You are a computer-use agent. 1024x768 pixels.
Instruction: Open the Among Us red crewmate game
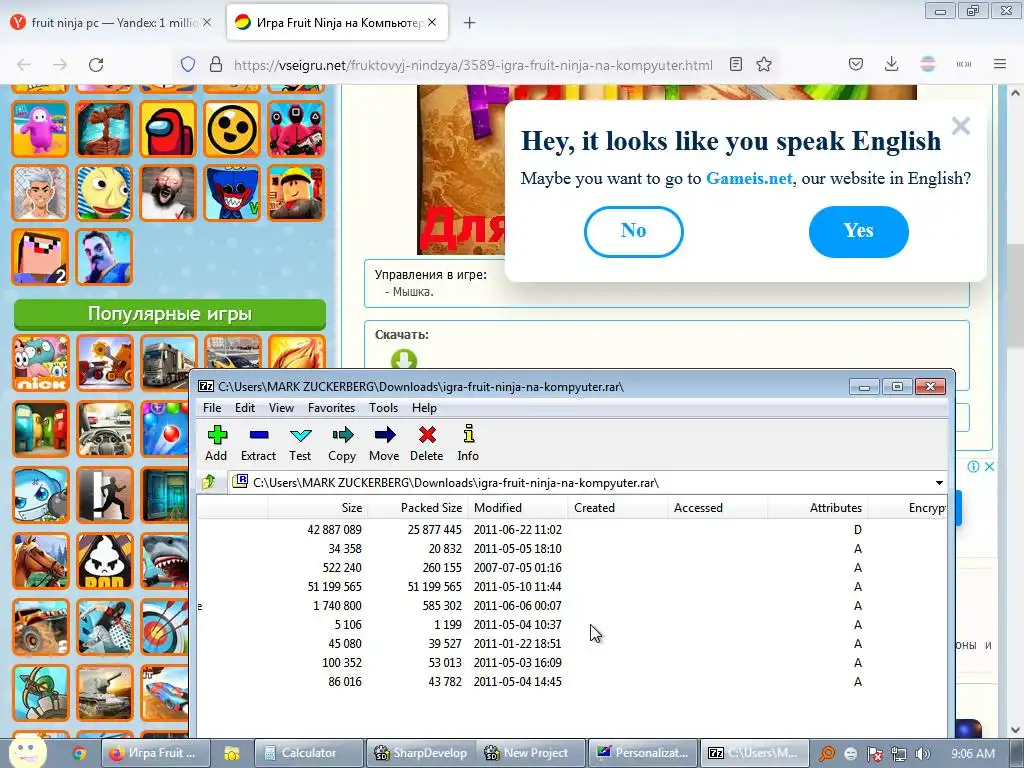168,129
